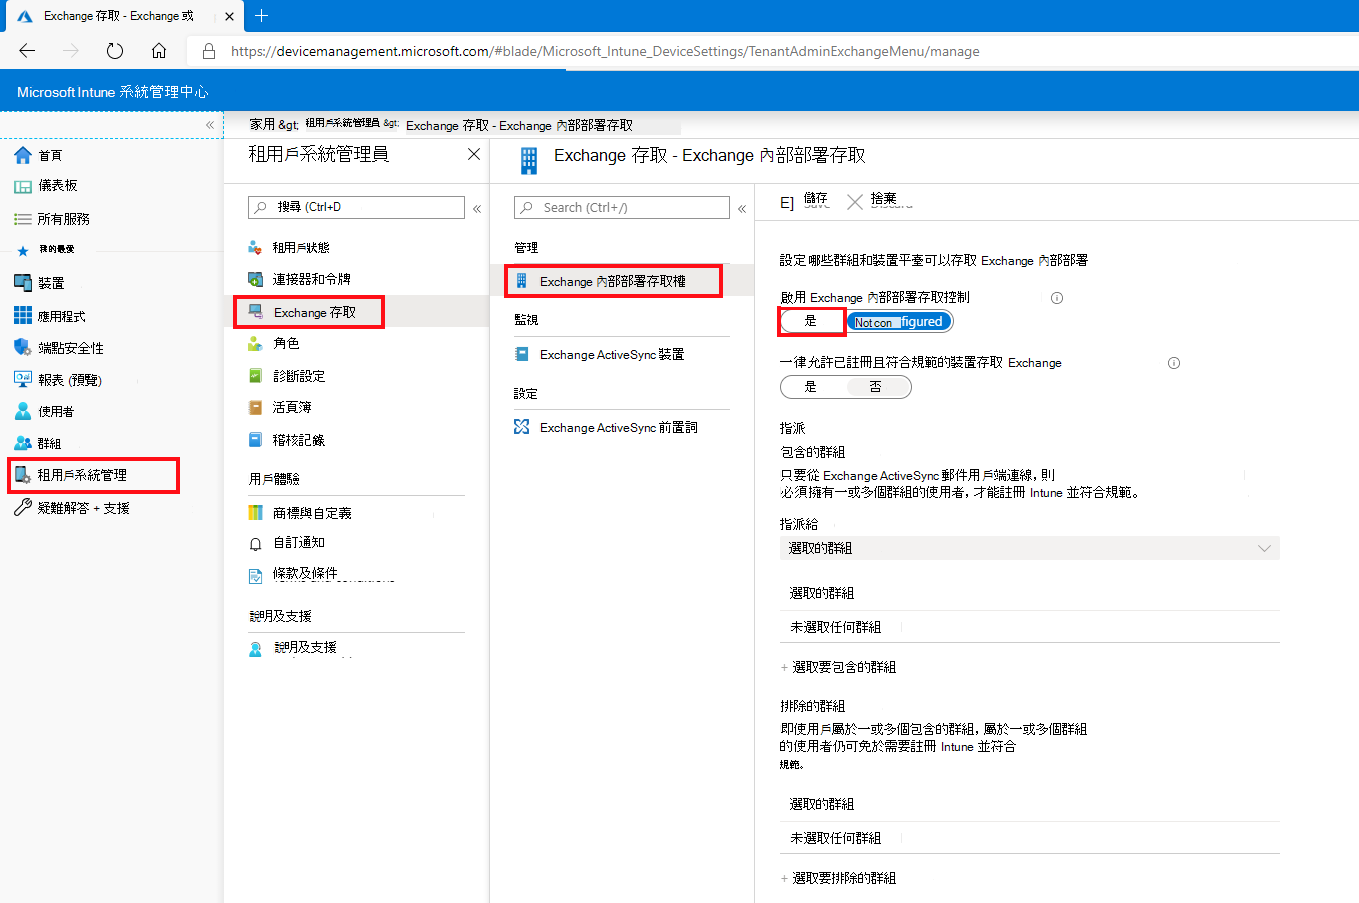Open a new browser tab with the plus
The width and height of the screenshot is (1359, 903).
pos(262,15)
